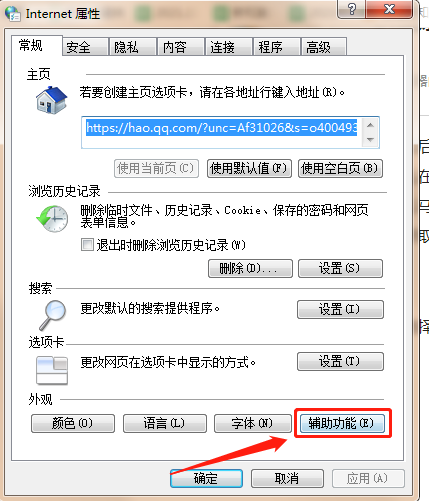Viewport: 429px width, 501px height.
Task: Click 删除(D)... button
Action: tap(250, 268)
